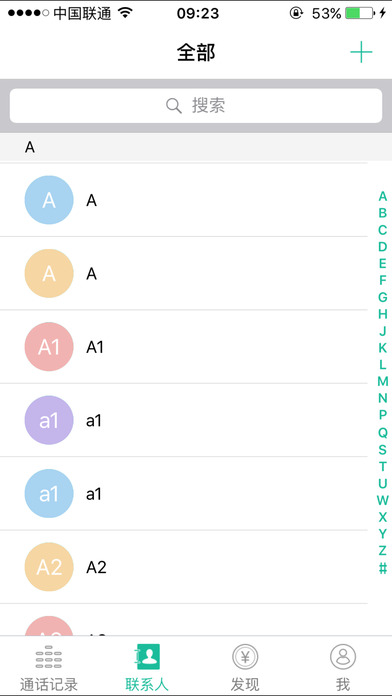Select letter H in alphabet index
This screenshot has width=392, height=696.
click(382, 314)
